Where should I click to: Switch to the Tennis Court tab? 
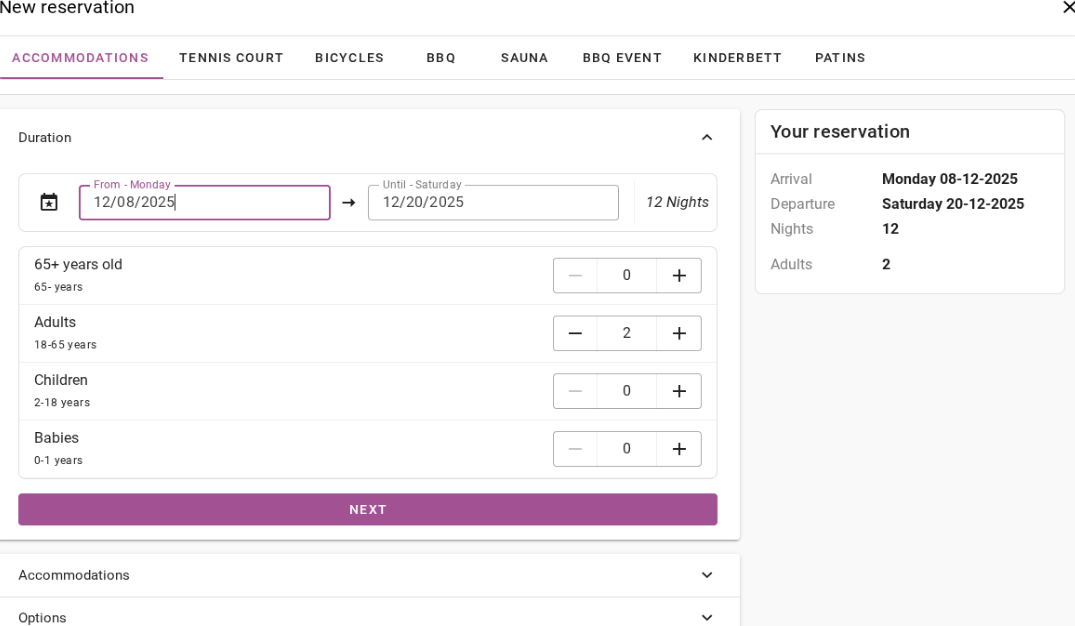[231, 58]
